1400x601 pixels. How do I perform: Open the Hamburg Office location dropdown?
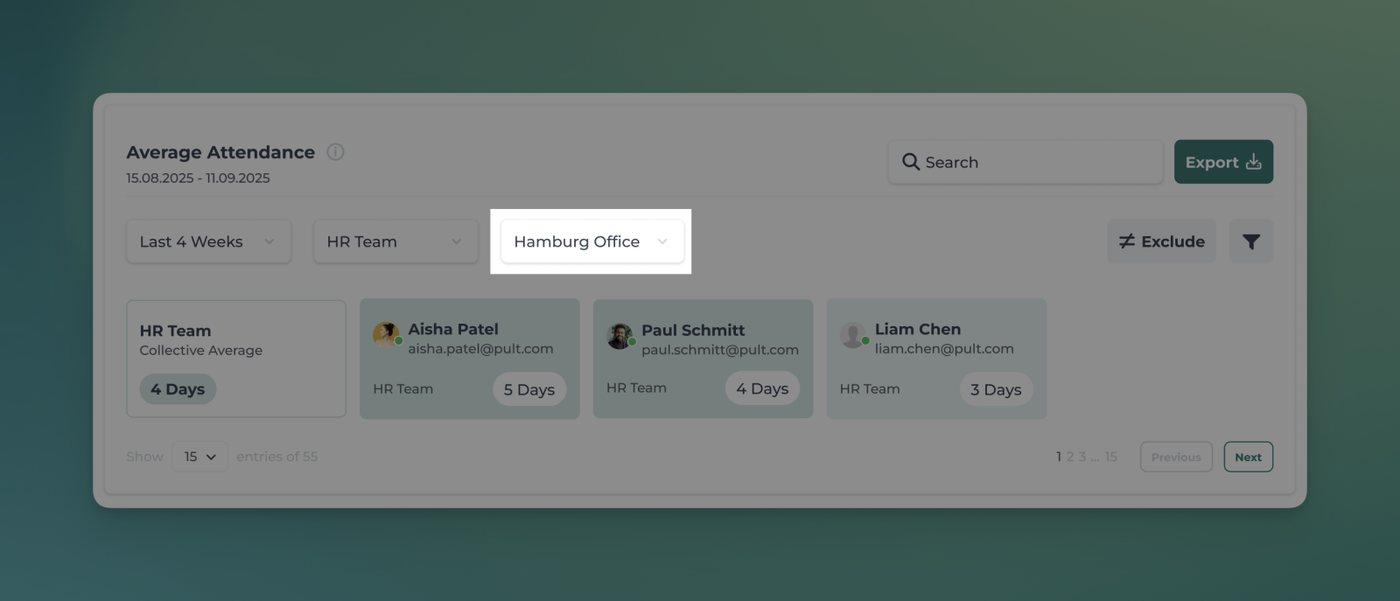tap(591, 241)
